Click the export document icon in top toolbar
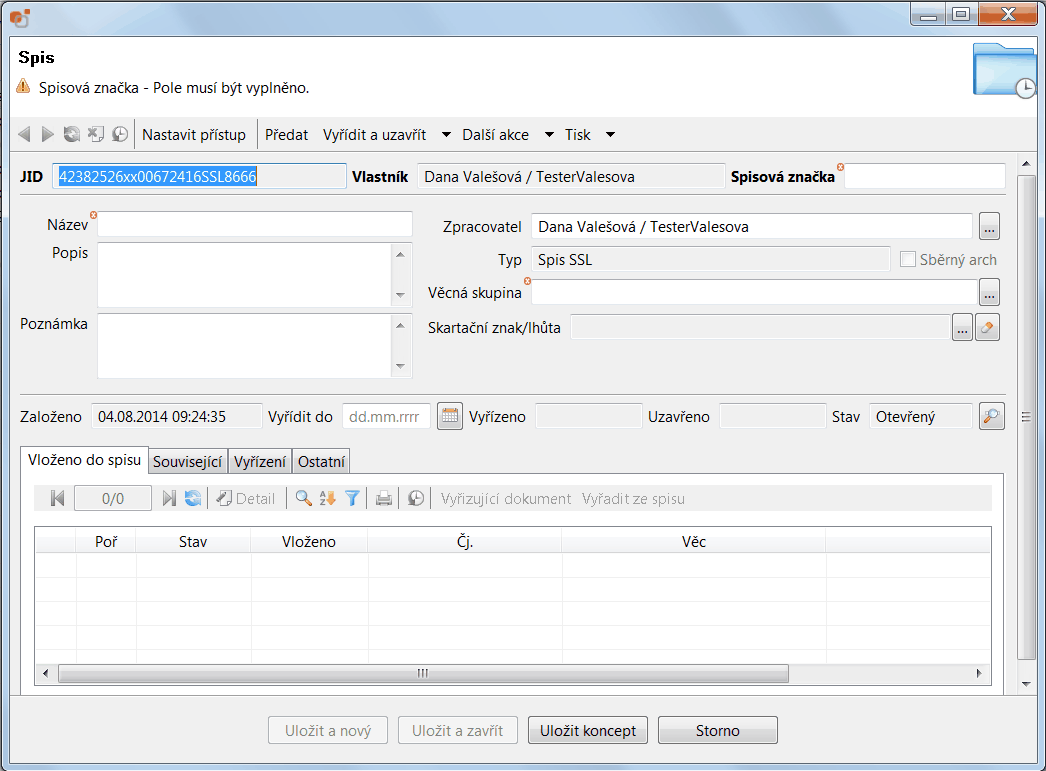 (x=95, y=134)
